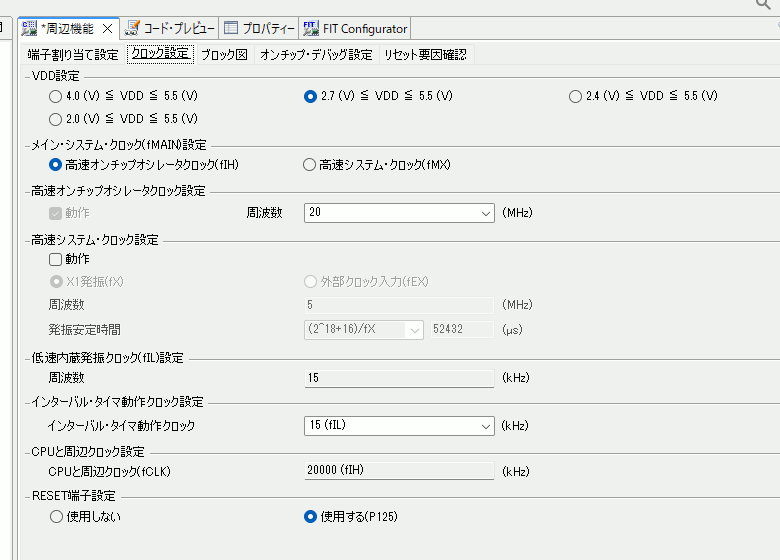Go to オンチップ・デバッグ設定 tab

click(316, 54)
